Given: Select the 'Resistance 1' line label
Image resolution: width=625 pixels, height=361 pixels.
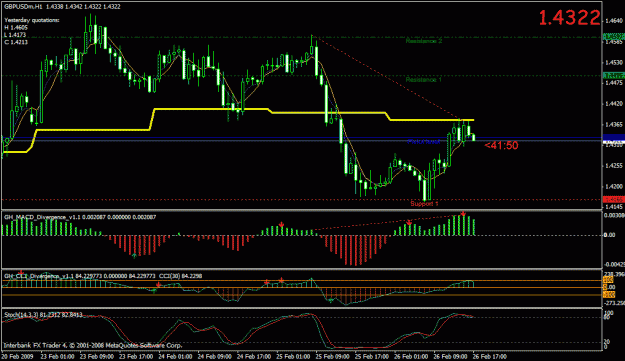Looking at the screenshot, I should click(x=424, y=80).
